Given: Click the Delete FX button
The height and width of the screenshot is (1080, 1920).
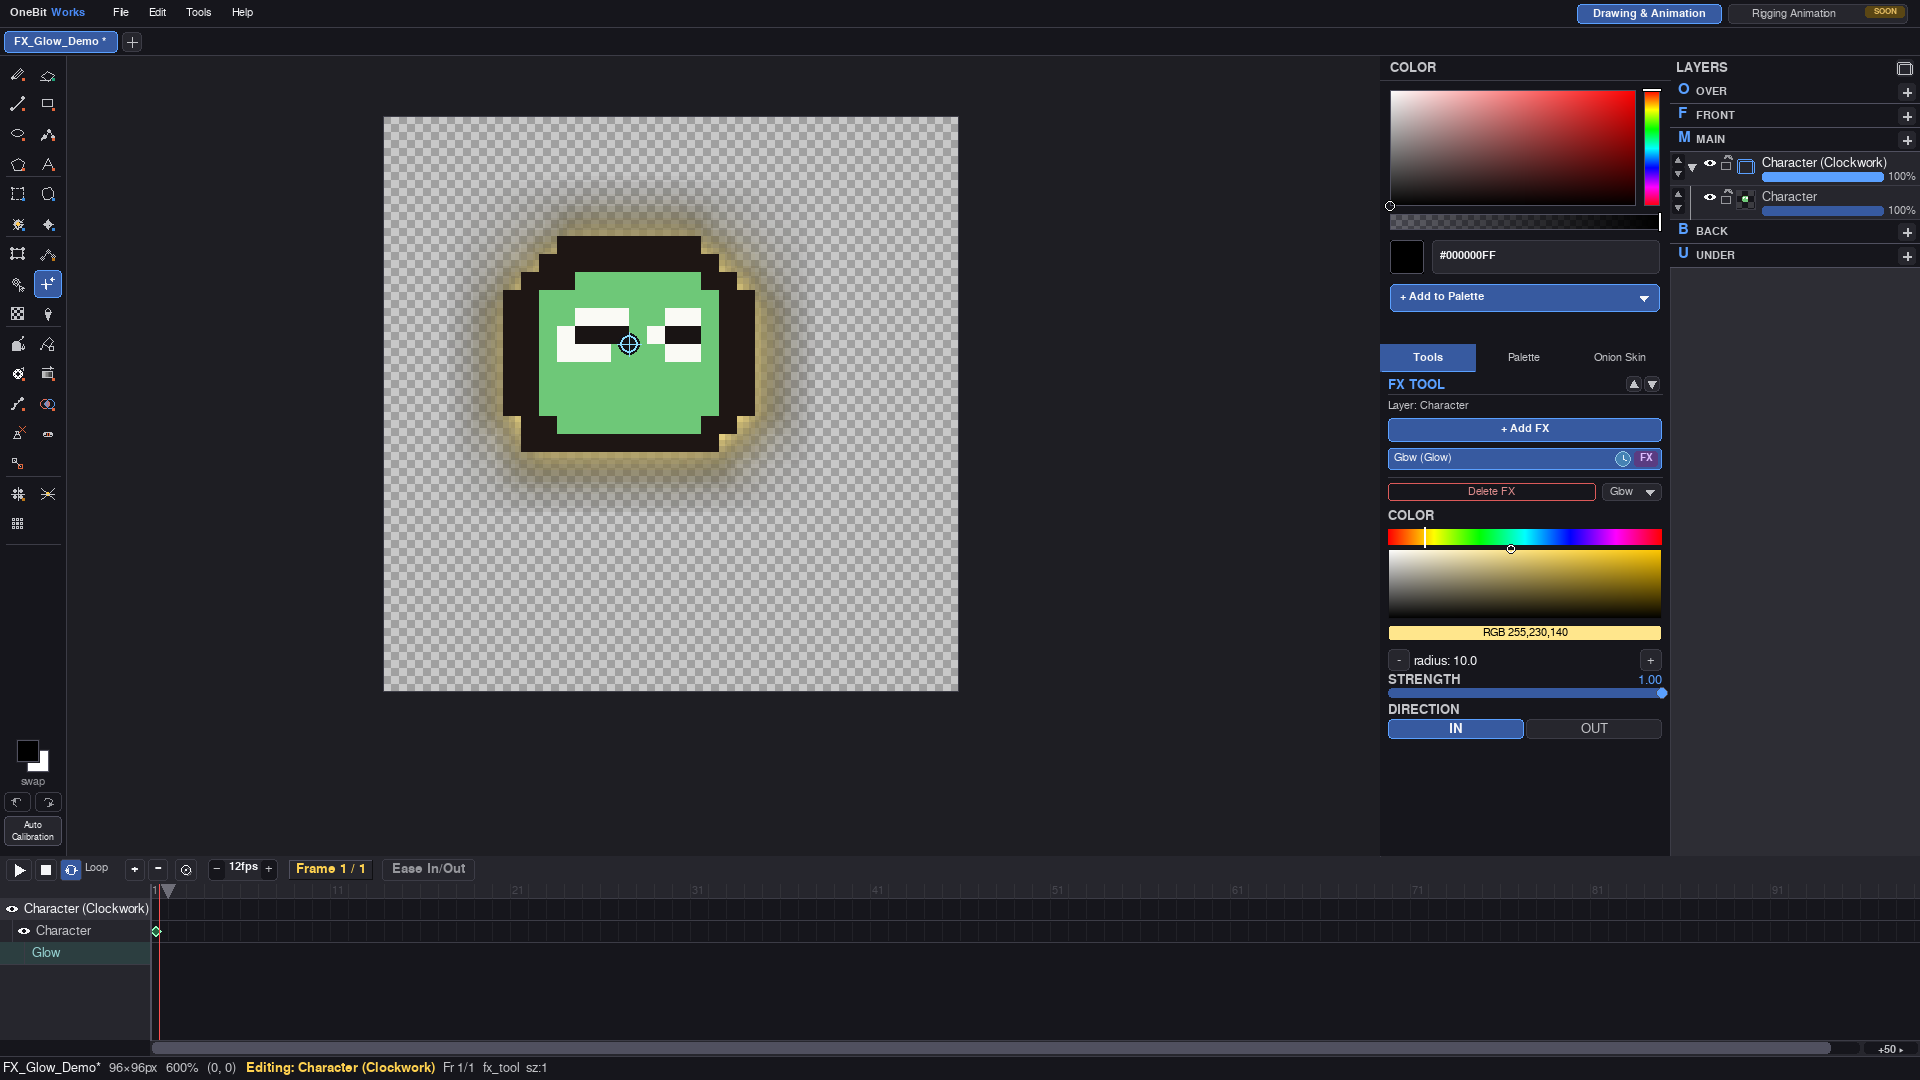Looking at the screenshot, I should point(1491,492).
